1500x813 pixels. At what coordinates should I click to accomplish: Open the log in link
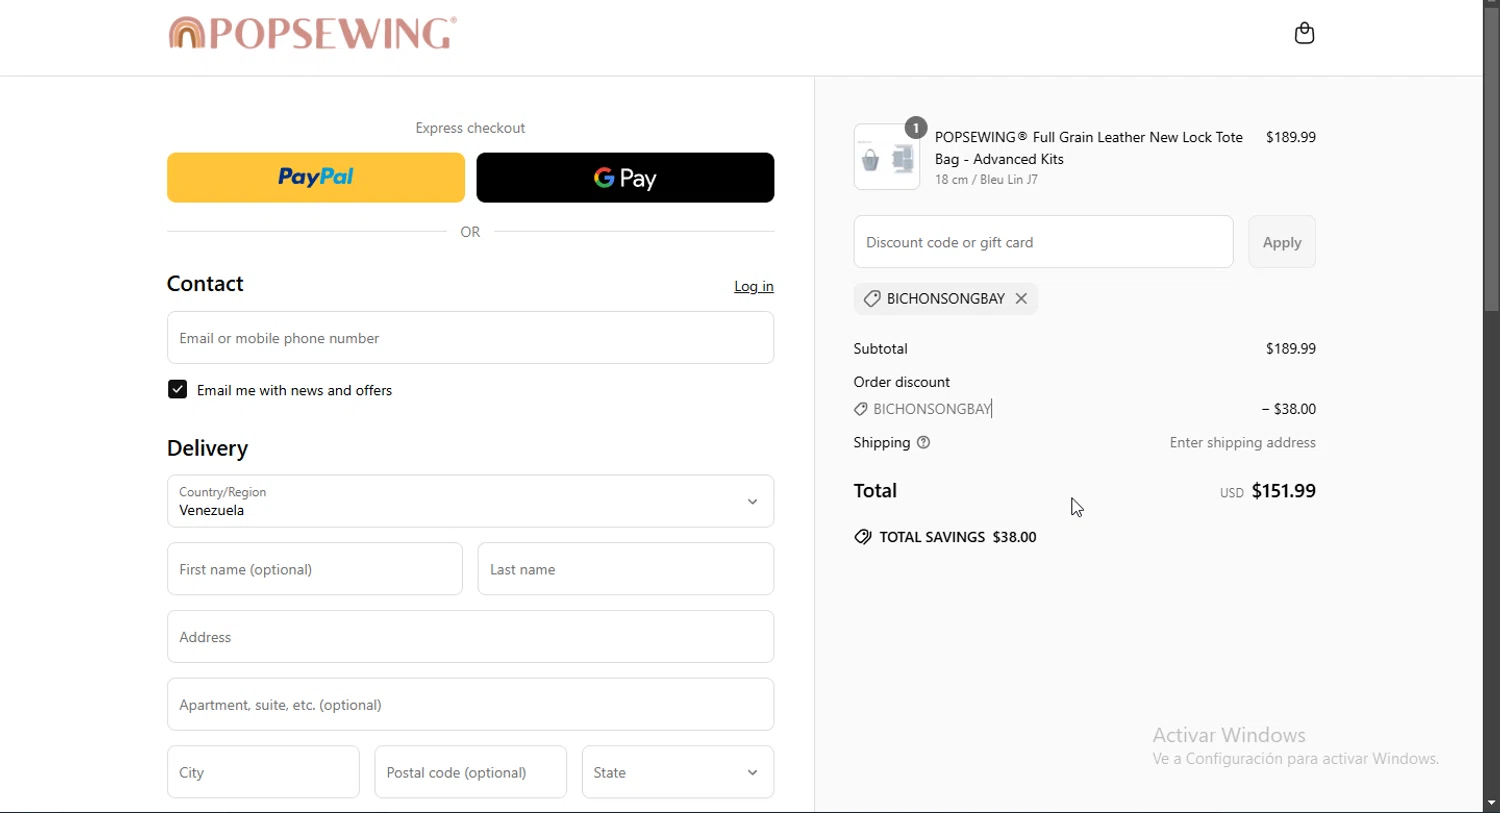pos(754,287)
